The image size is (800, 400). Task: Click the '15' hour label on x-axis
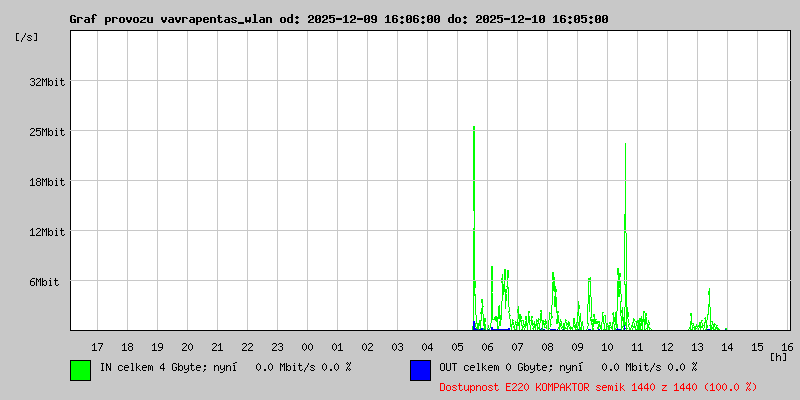point(757,347)
